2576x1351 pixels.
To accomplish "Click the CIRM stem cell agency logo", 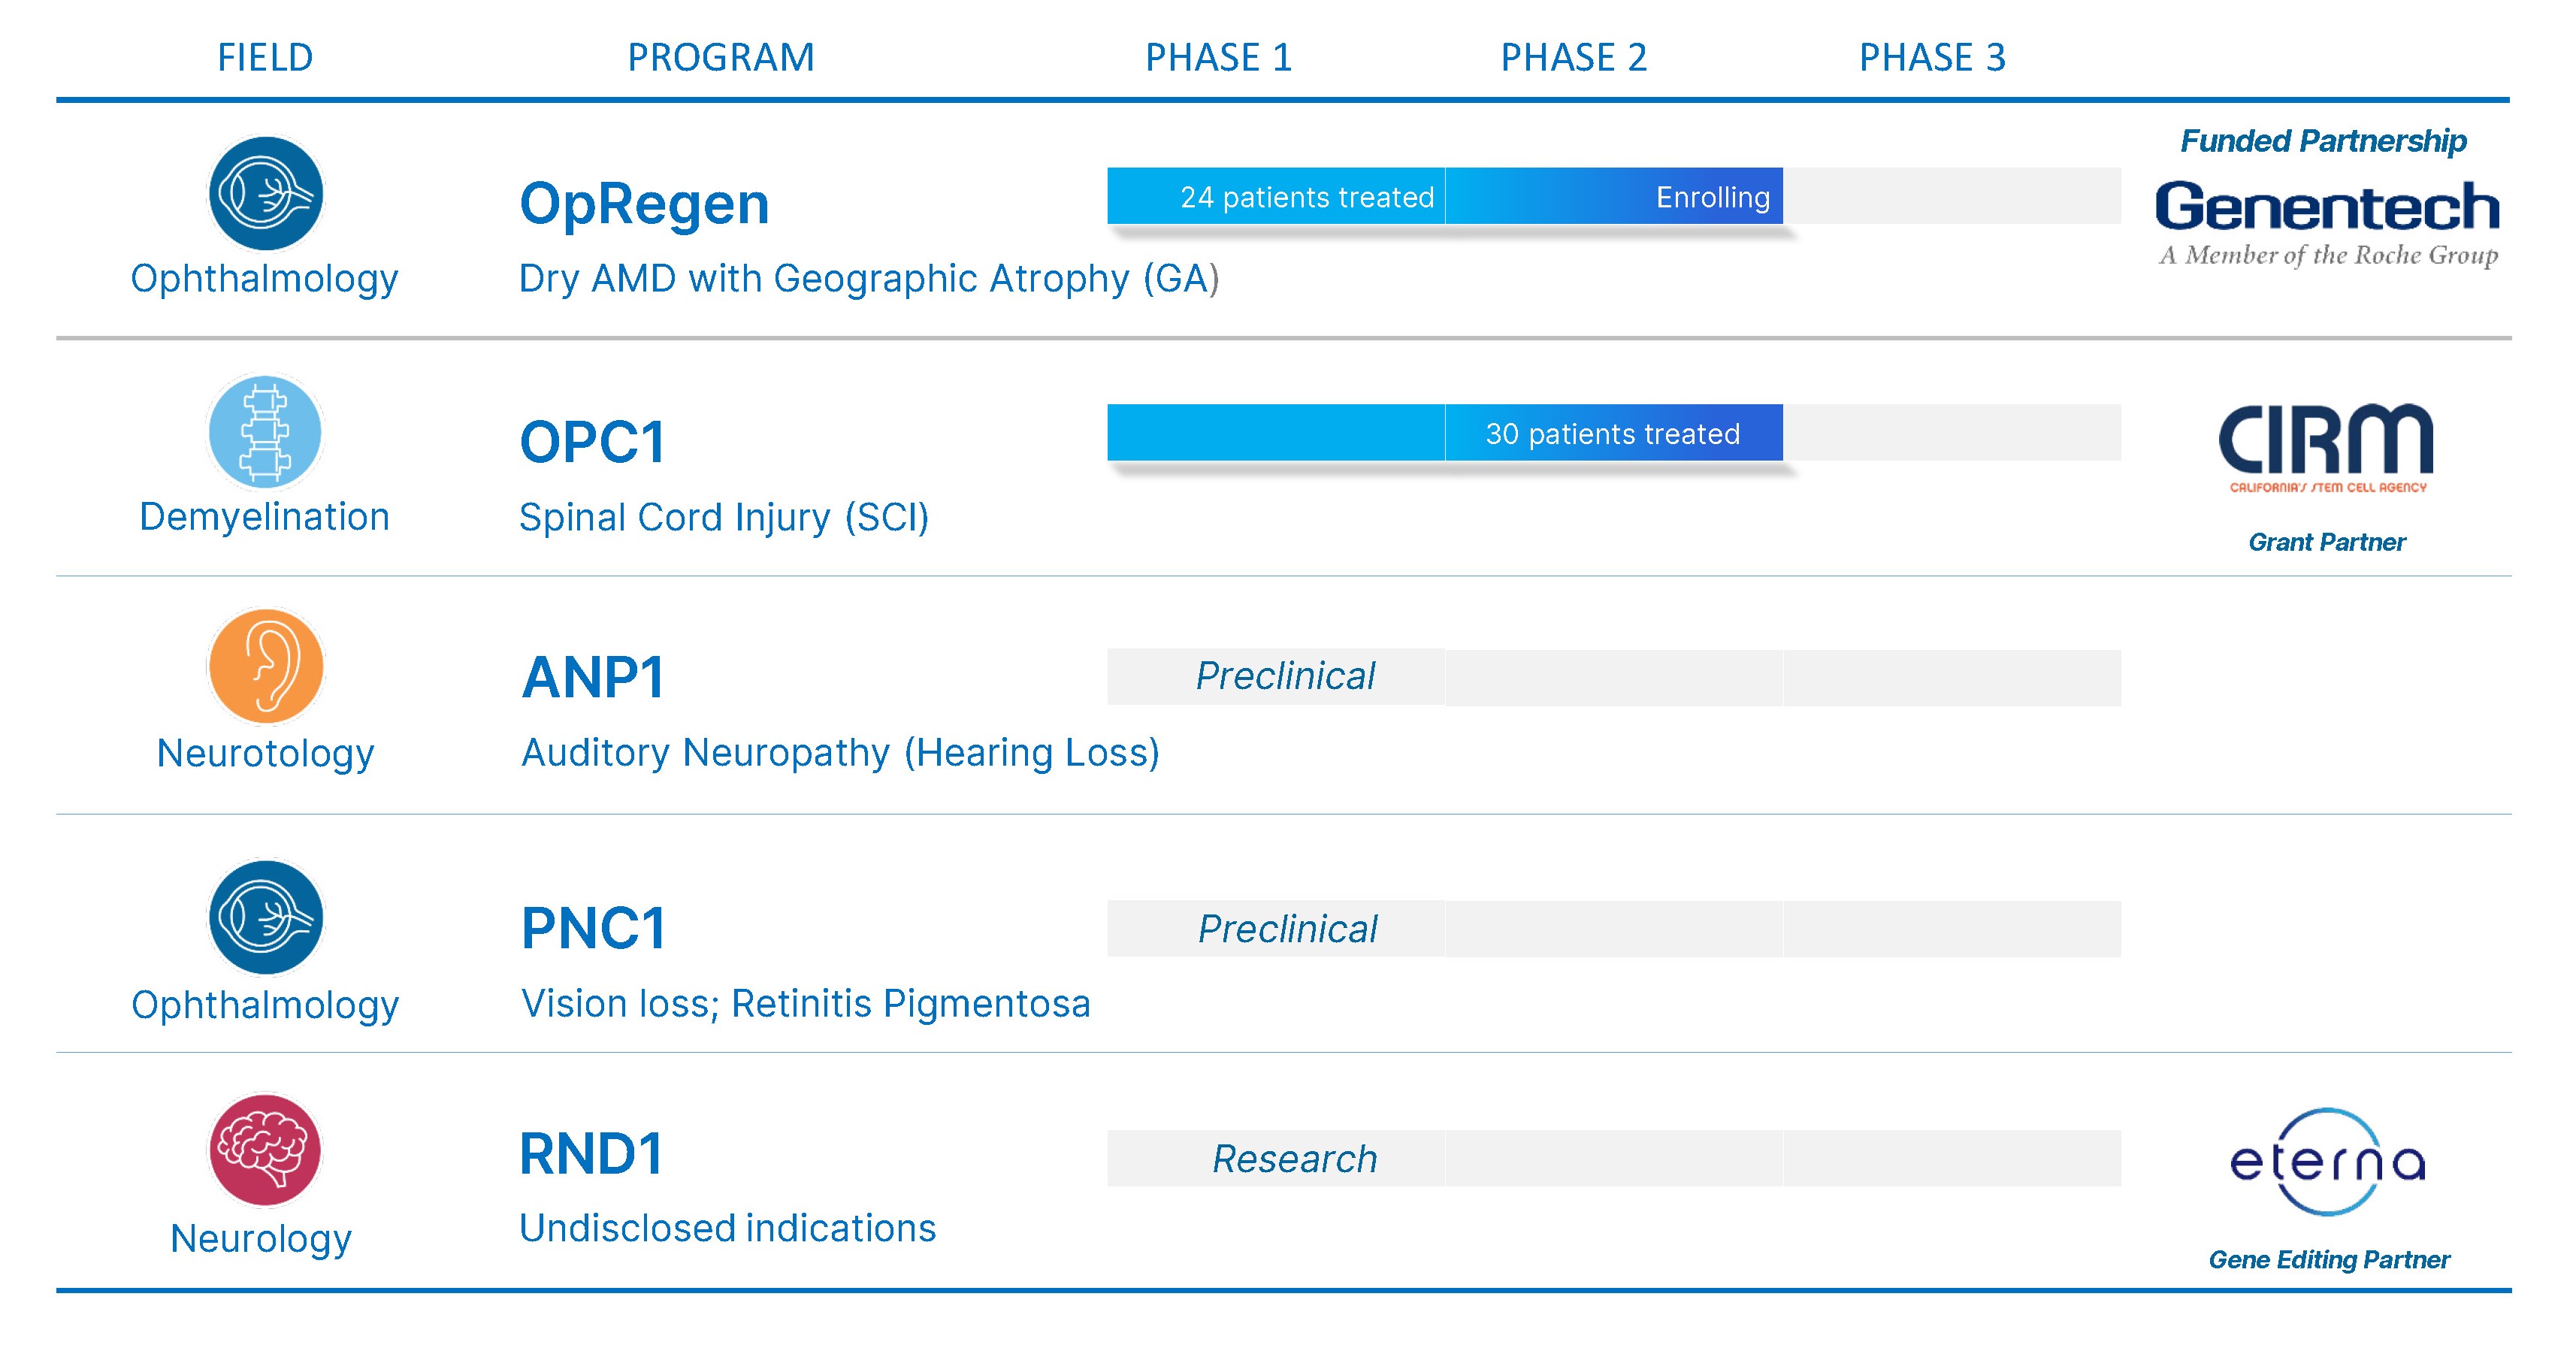I will click(2327, 447).
